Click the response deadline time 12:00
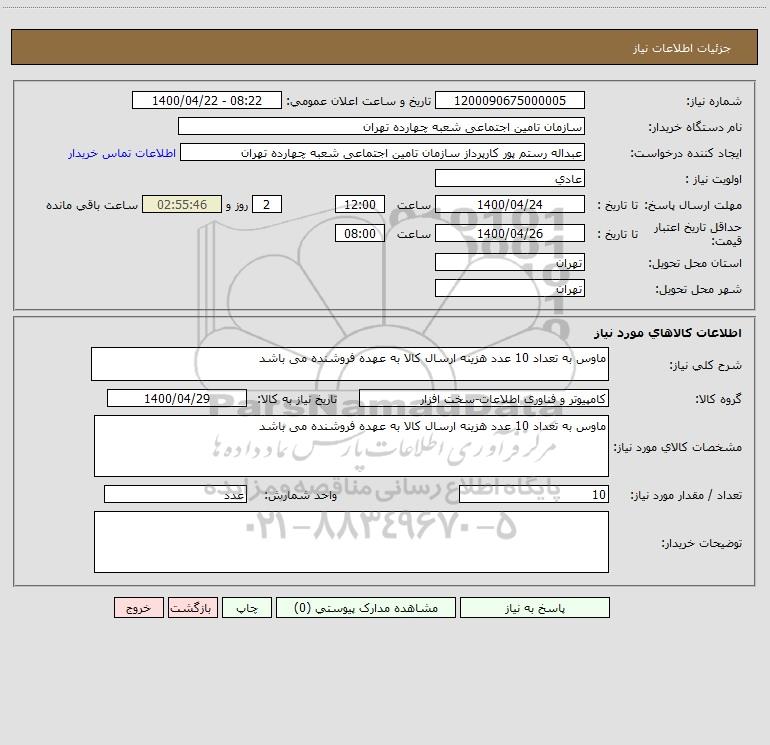Screen dimensions: 770x745 [x=359, y=204]
